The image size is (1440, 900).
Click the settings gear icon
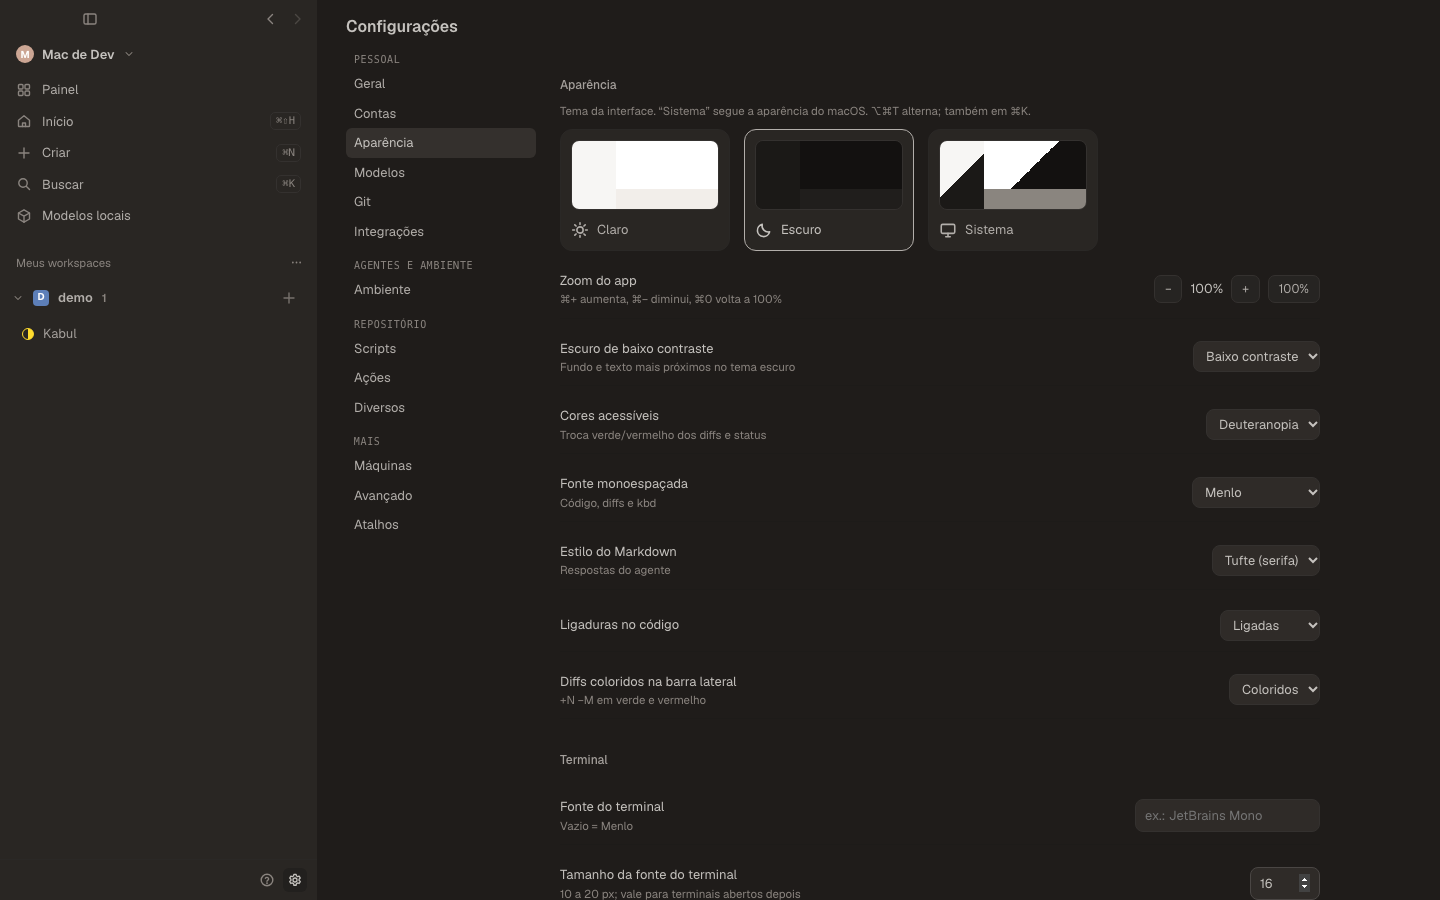coord(295,880)
